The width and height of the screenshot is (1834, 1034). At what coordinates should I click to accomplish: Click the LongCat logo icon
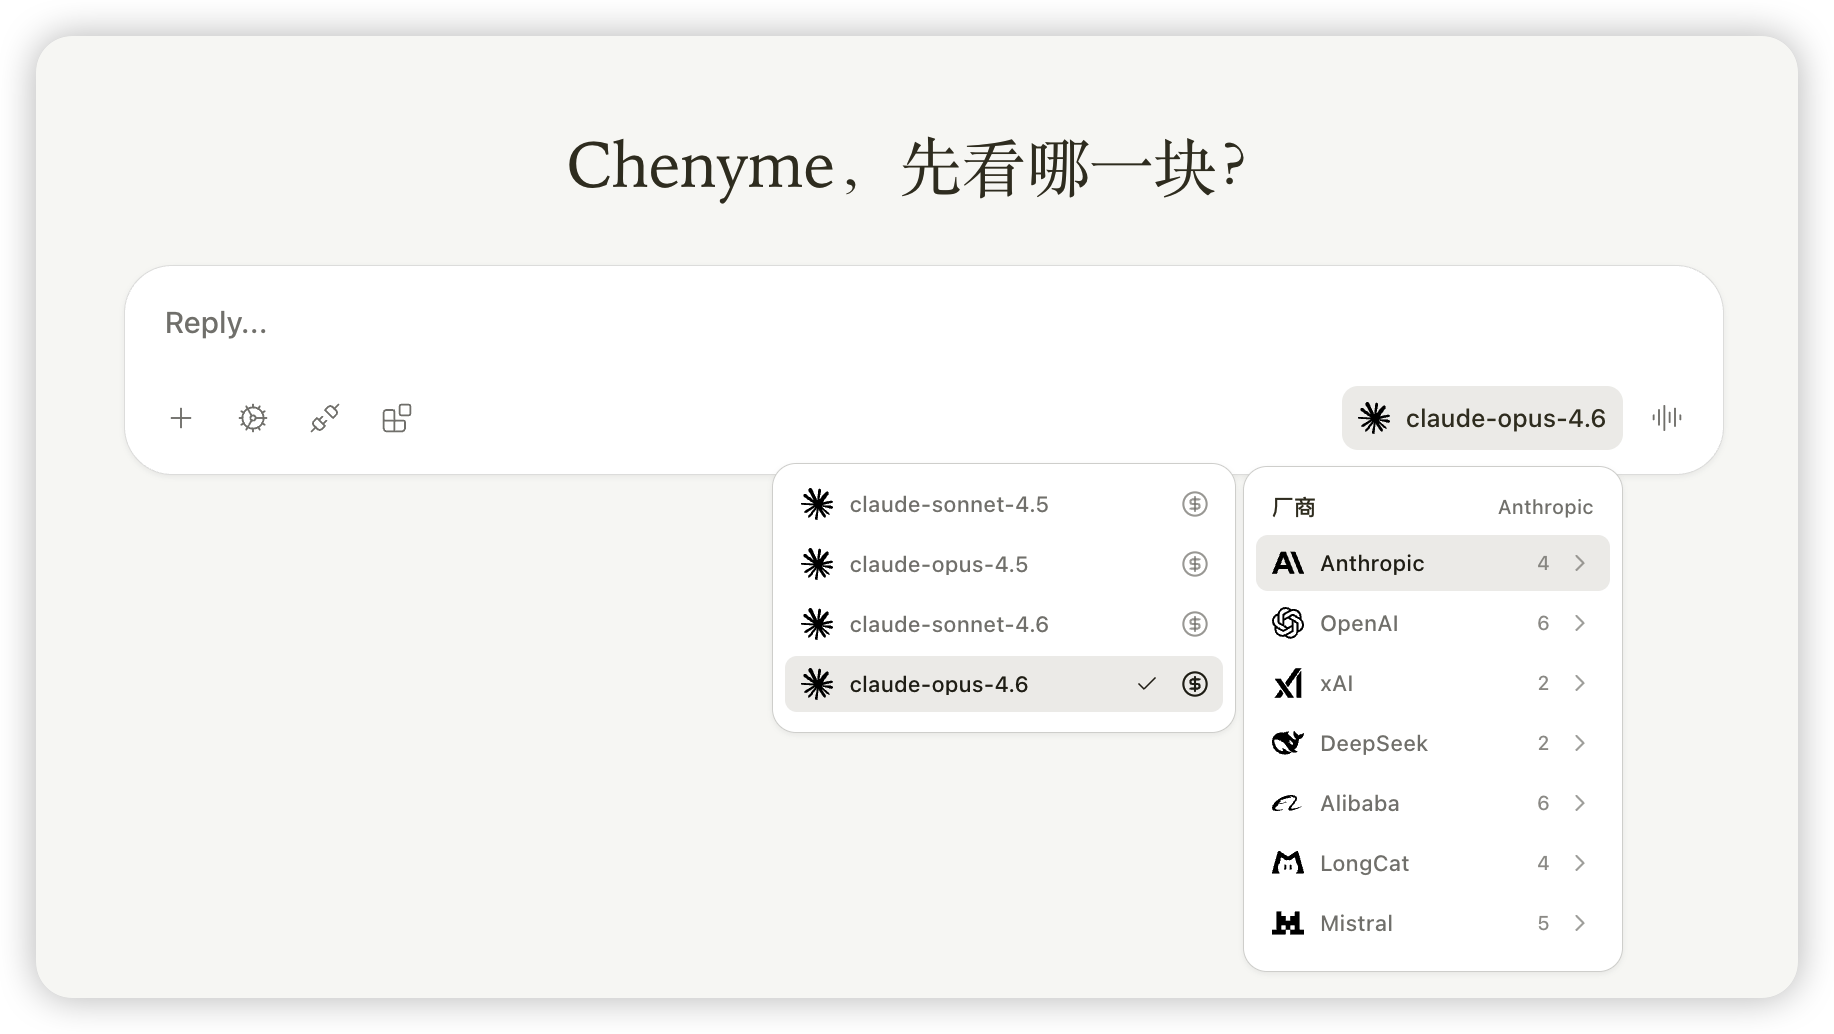[1288, 863]
